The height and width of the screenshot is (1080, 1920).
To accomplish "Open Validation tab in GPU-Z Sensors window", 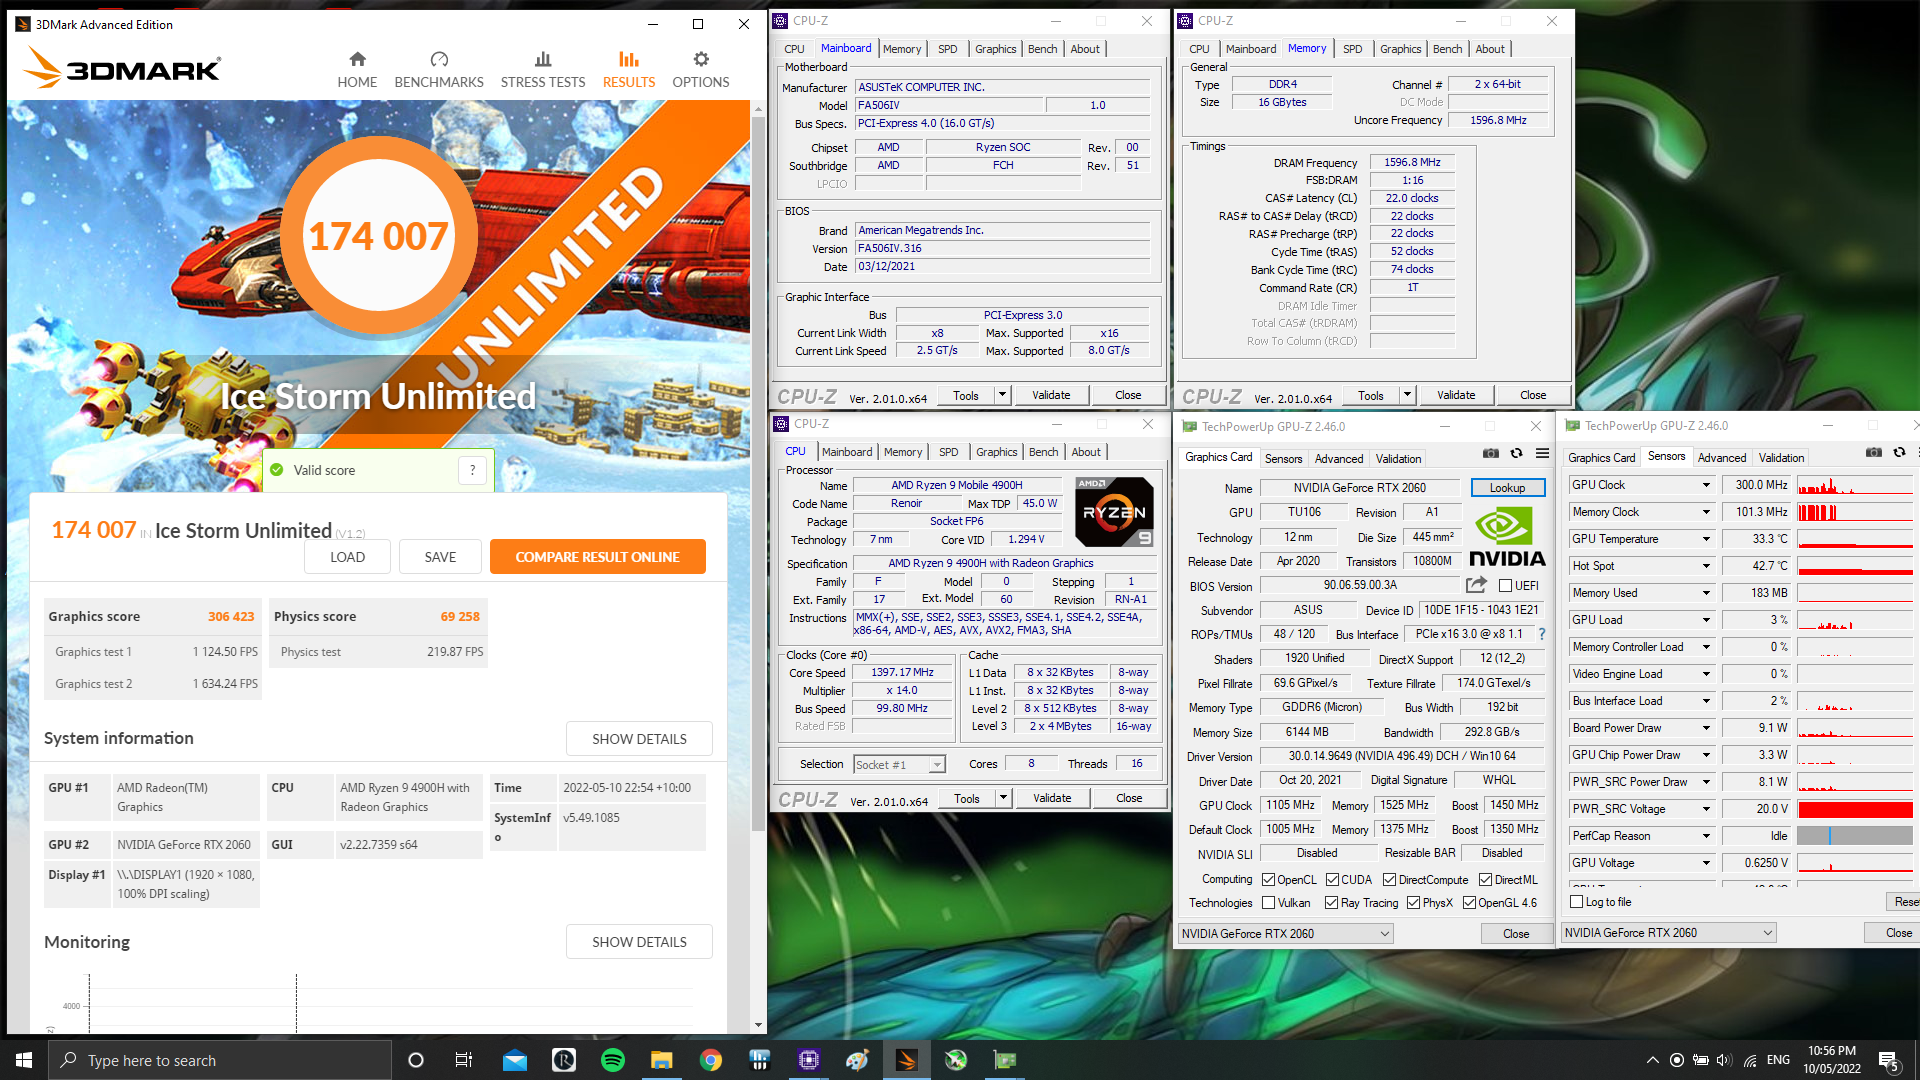I will click(1781, 458).
